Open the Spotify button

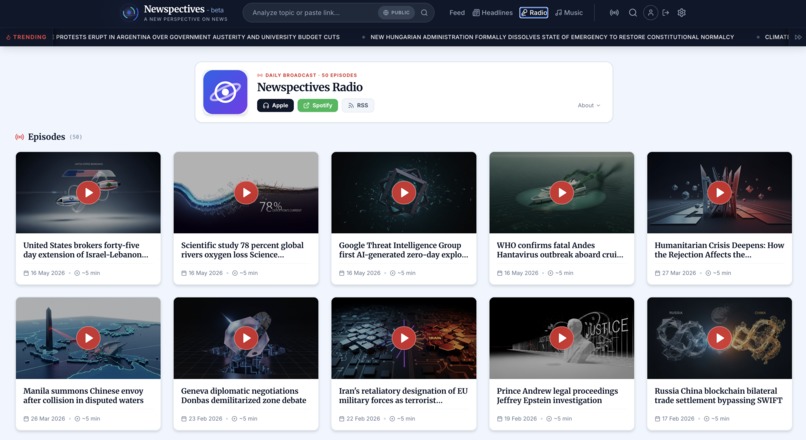tap(318, 105)
